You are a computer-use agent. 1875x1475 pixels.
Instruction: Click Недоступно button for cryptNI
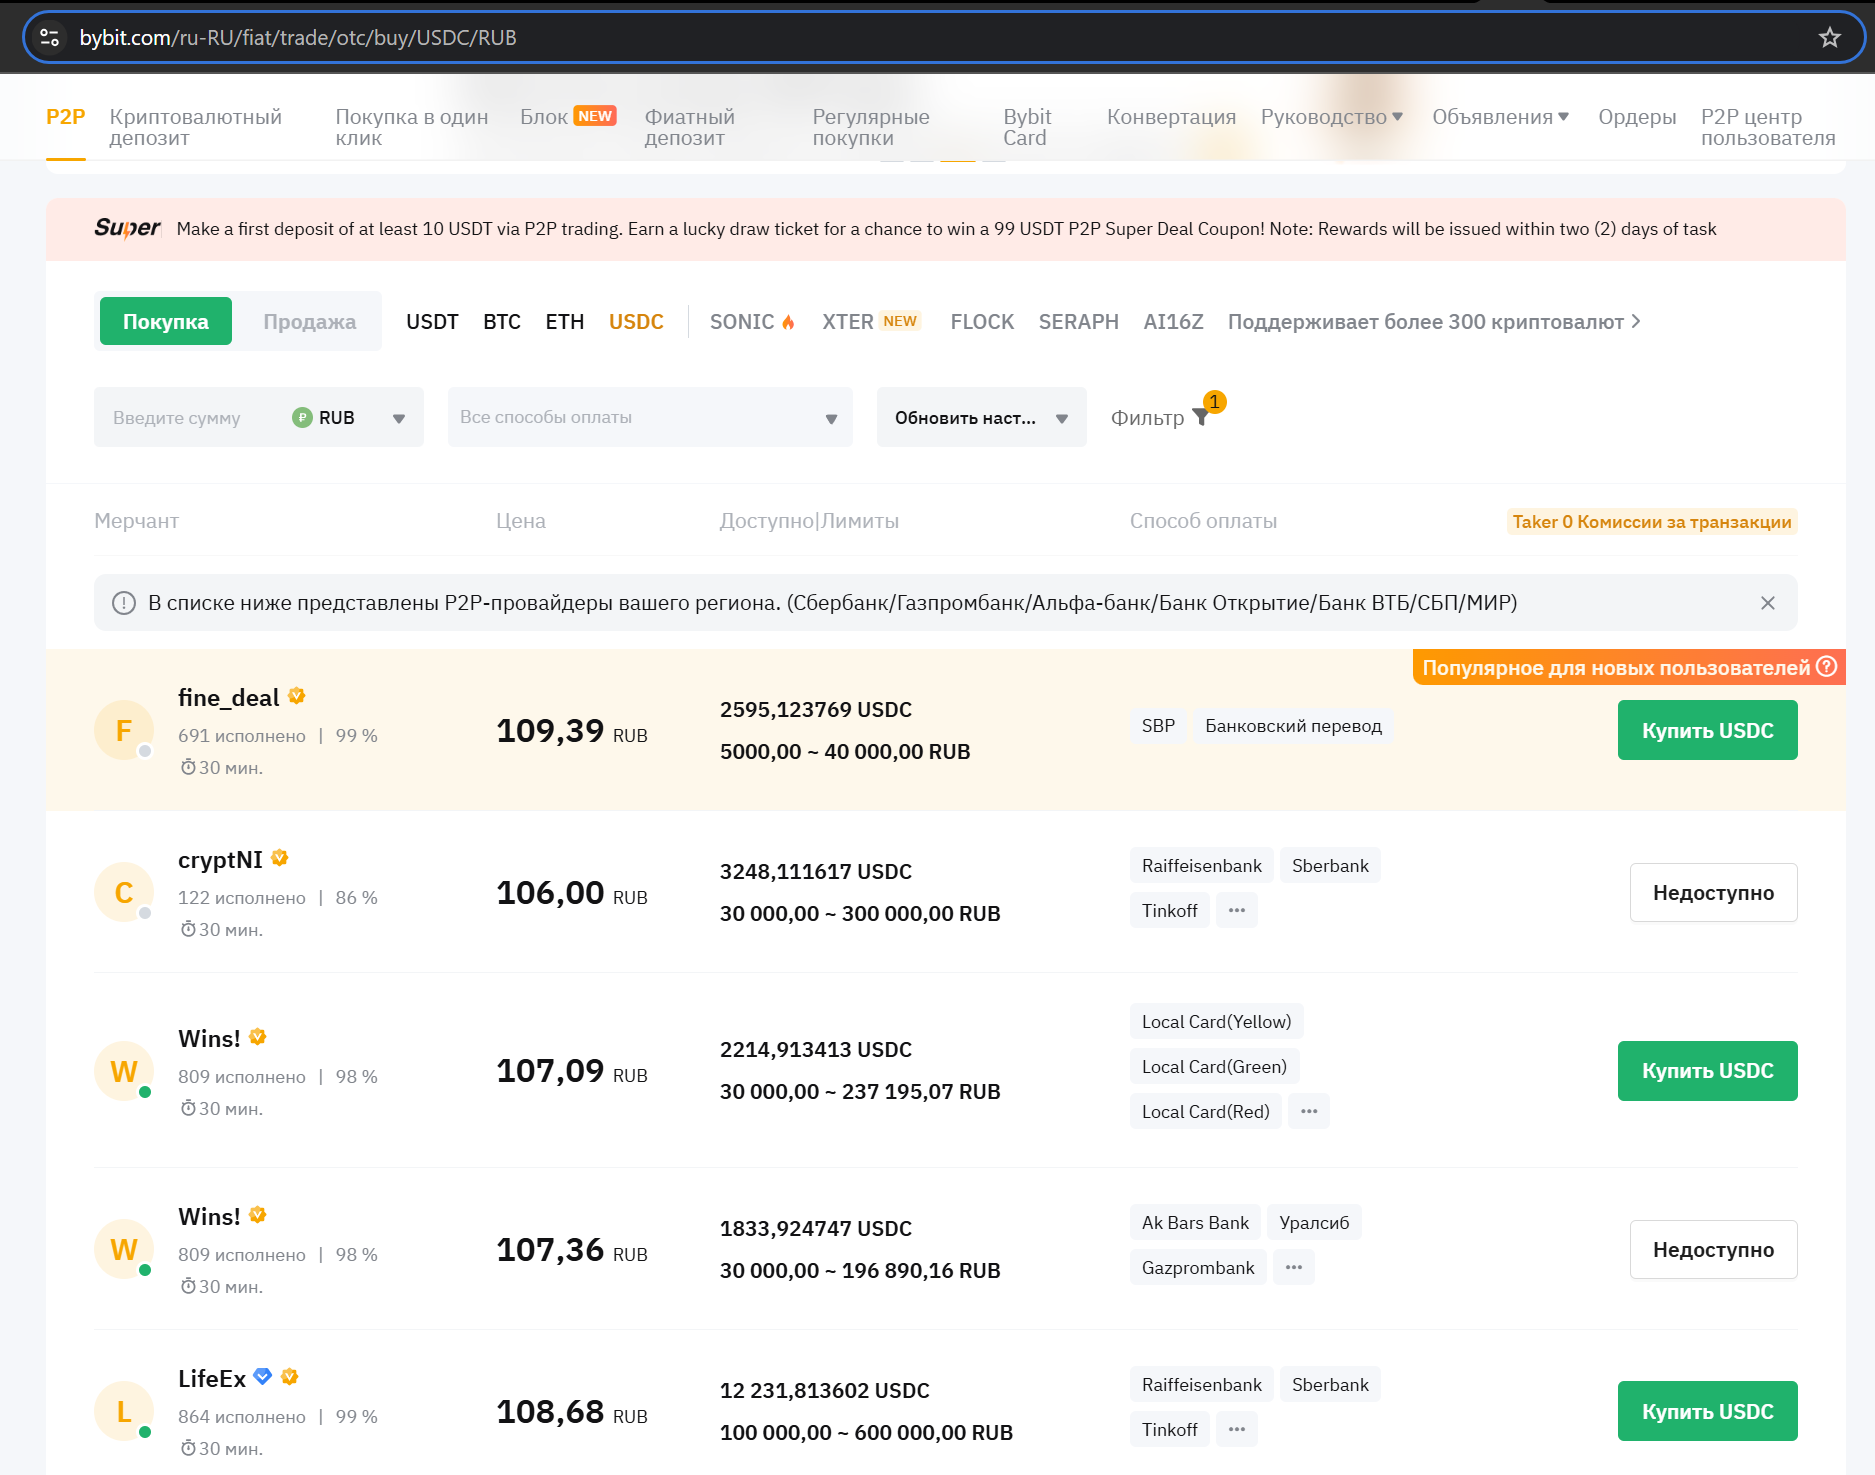pos(1713,892)
